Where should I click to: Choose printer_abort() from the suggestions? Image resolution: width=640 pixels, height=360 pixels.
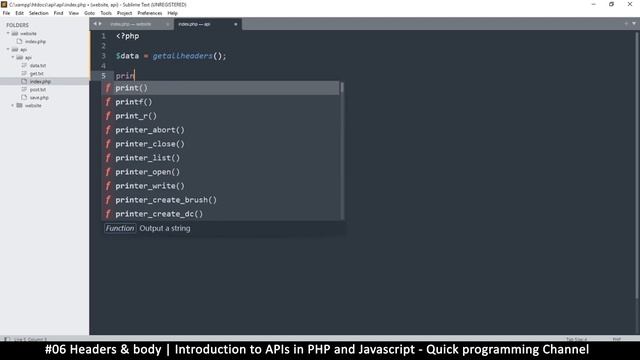pyautogui.click(x=220, y=130)
